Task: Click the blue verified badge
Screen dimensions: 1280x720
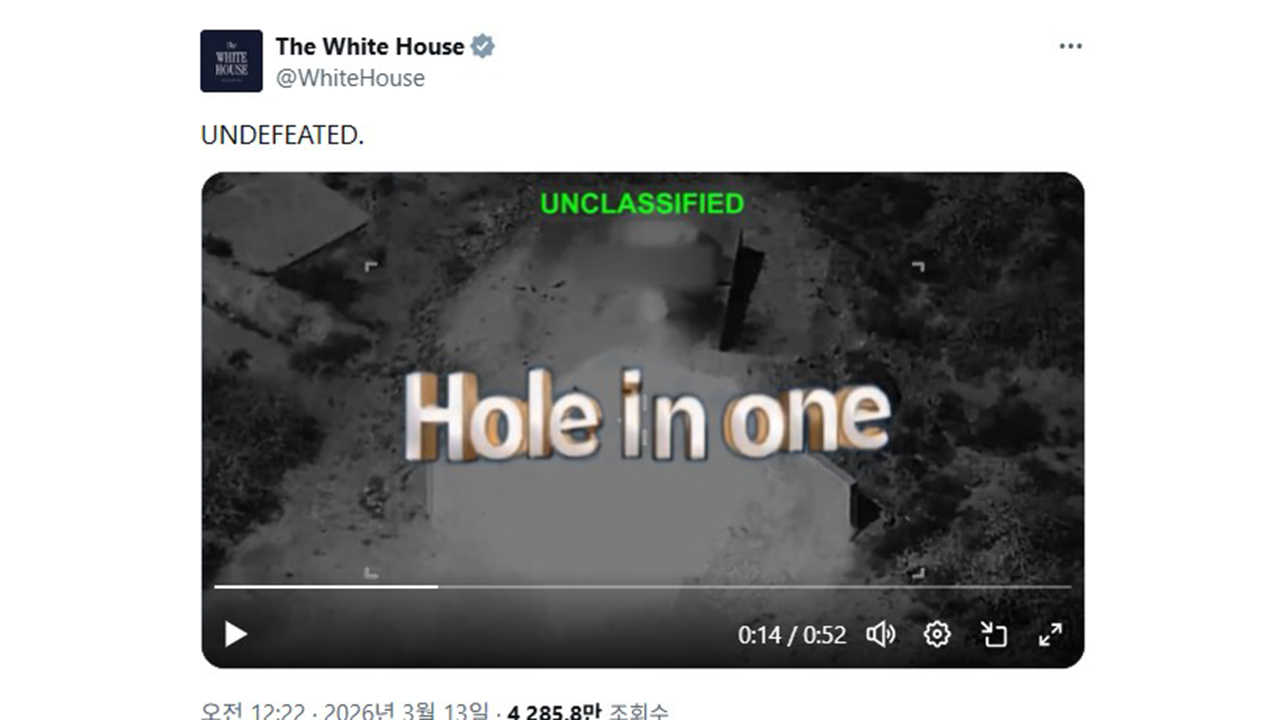Action: [x=483, y=46]
